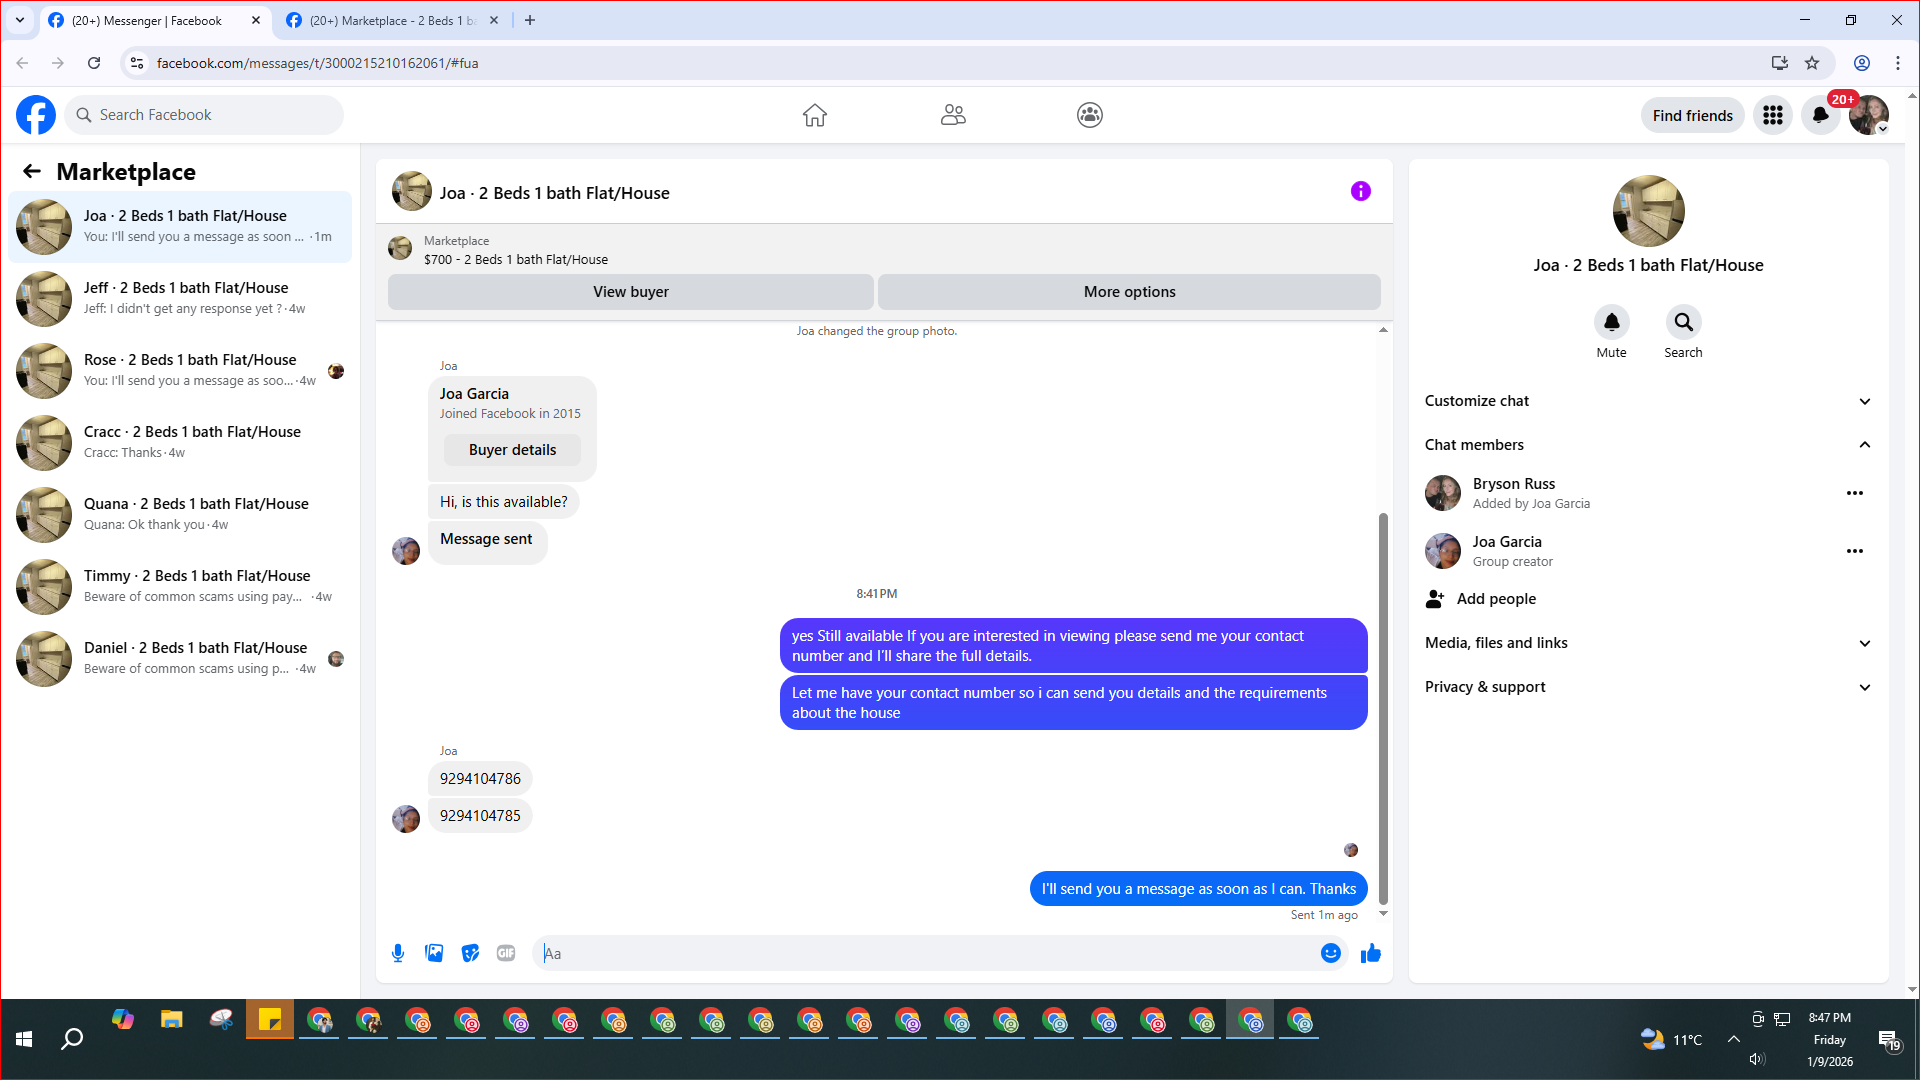This screenshot has width=1920, height=1080.
Task: Open the Facebook apps grid menu
Action: point(1773,115)
